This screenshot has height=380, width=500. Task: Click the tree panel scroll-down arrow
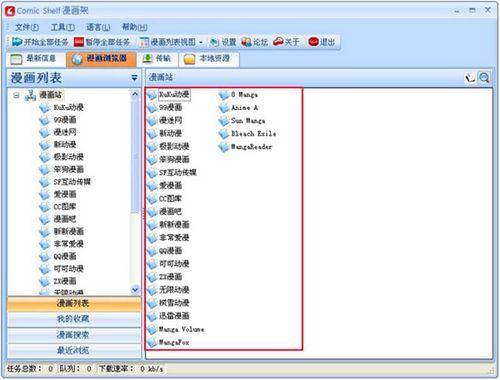click(x=135, y=290)
